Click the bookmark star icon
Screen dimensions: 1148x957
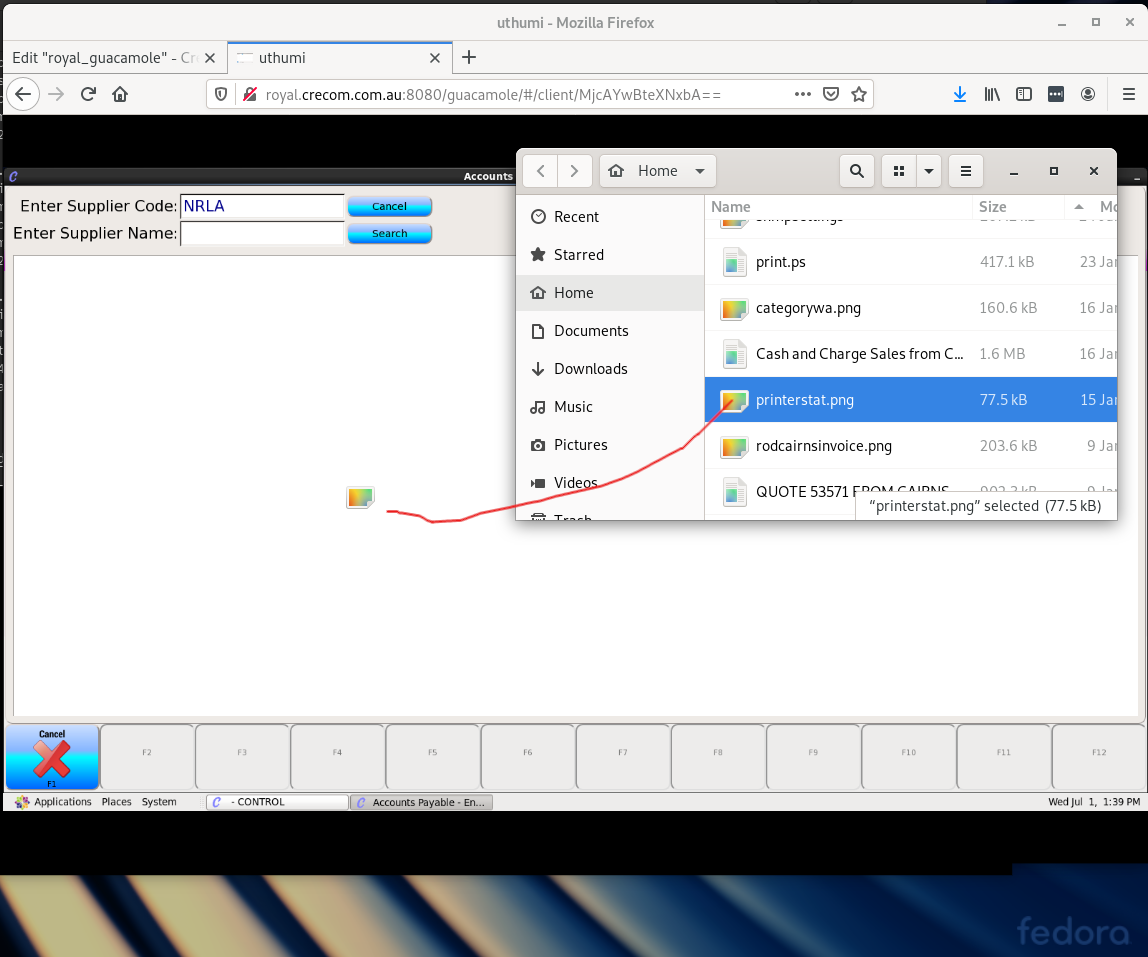point(858,94)
